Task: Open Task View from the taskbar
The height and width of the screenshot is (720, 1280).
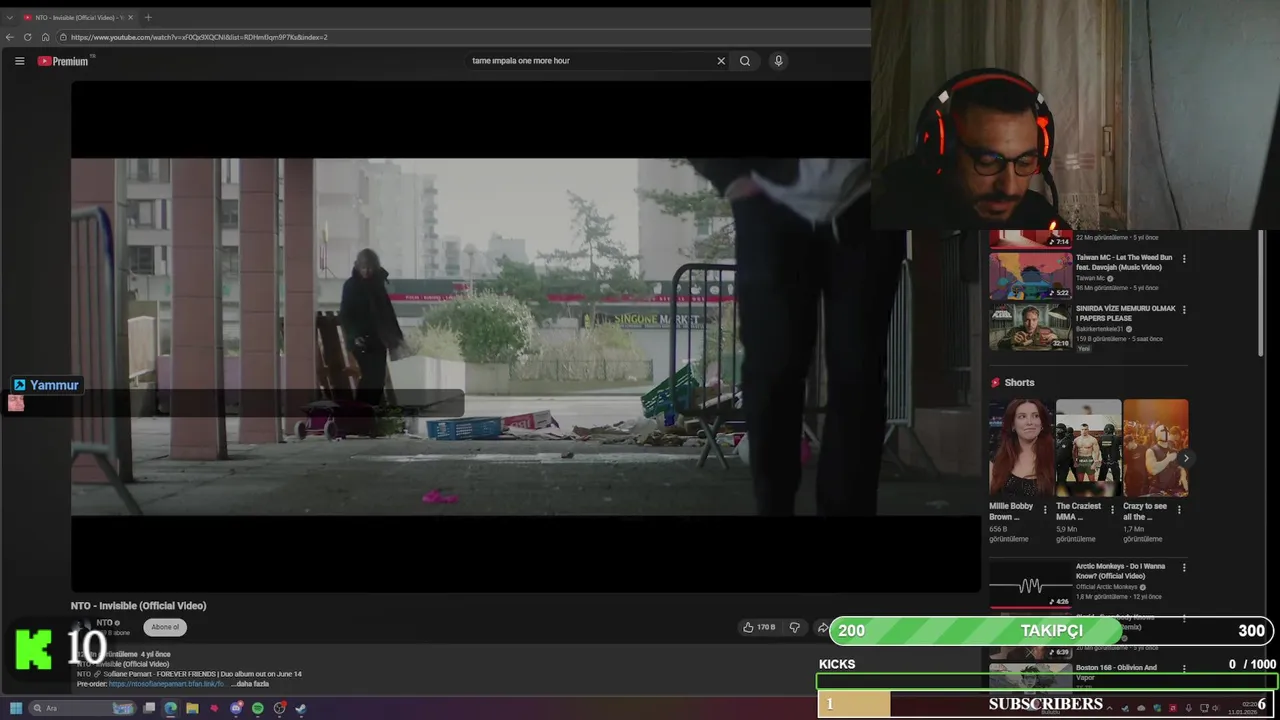Action: coord(149,708)
